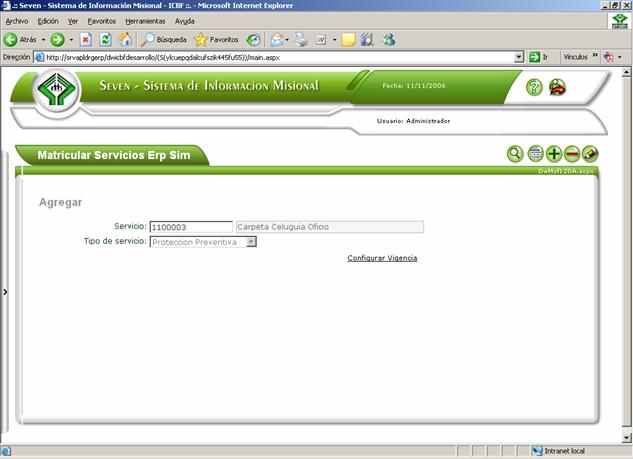
Task: Open help with the question mark icon
Action: tap(535, 87)
